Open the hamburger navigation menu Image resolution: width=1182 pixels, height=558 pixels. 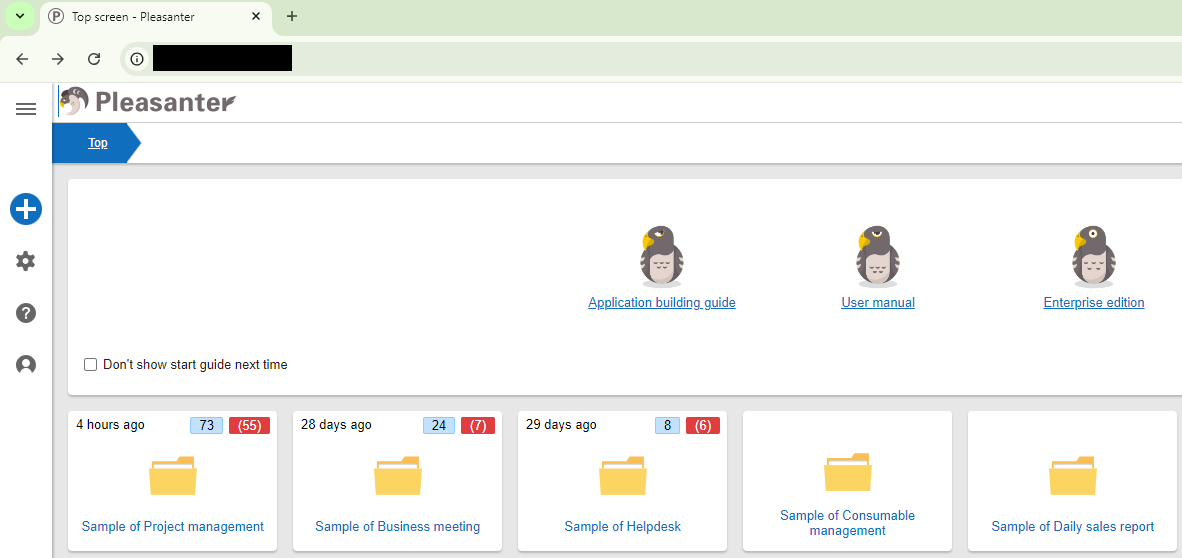point(26,109)
